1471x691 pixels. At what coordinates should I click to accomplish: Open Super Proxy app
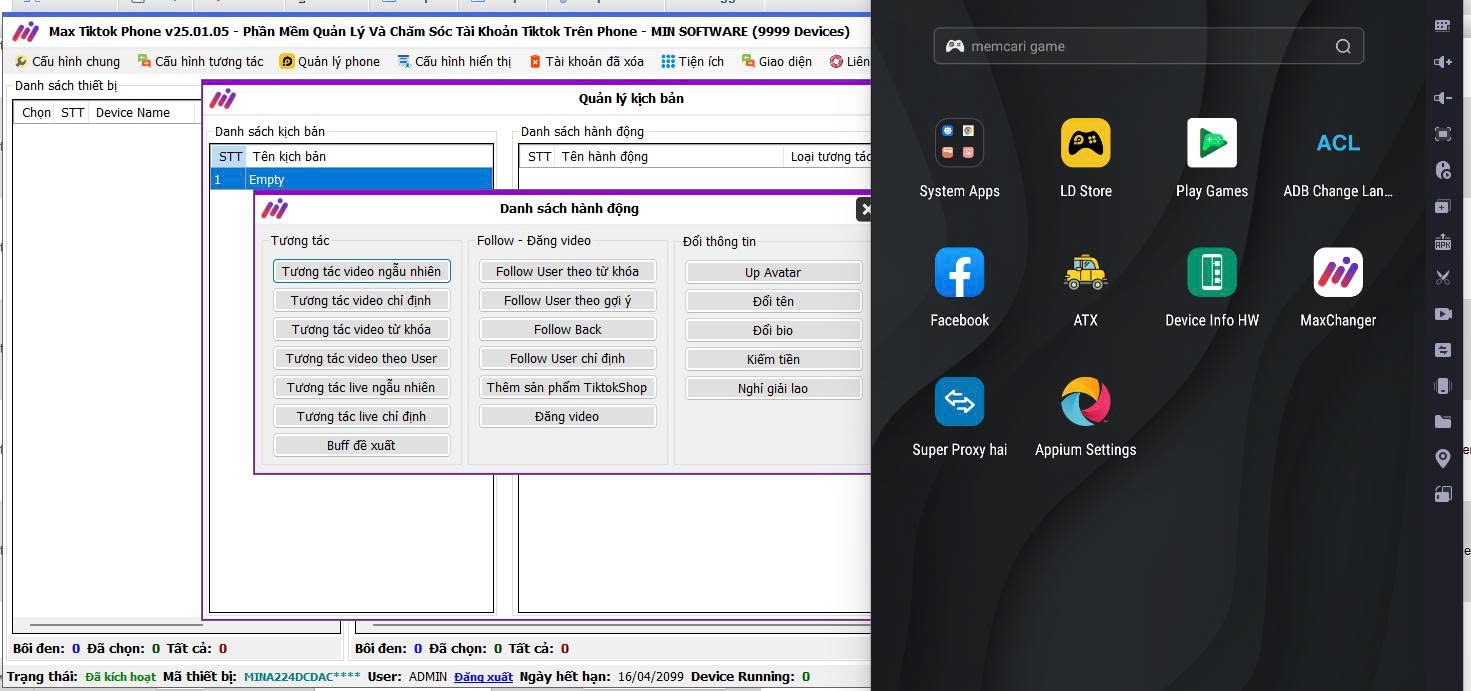[959, 402]
